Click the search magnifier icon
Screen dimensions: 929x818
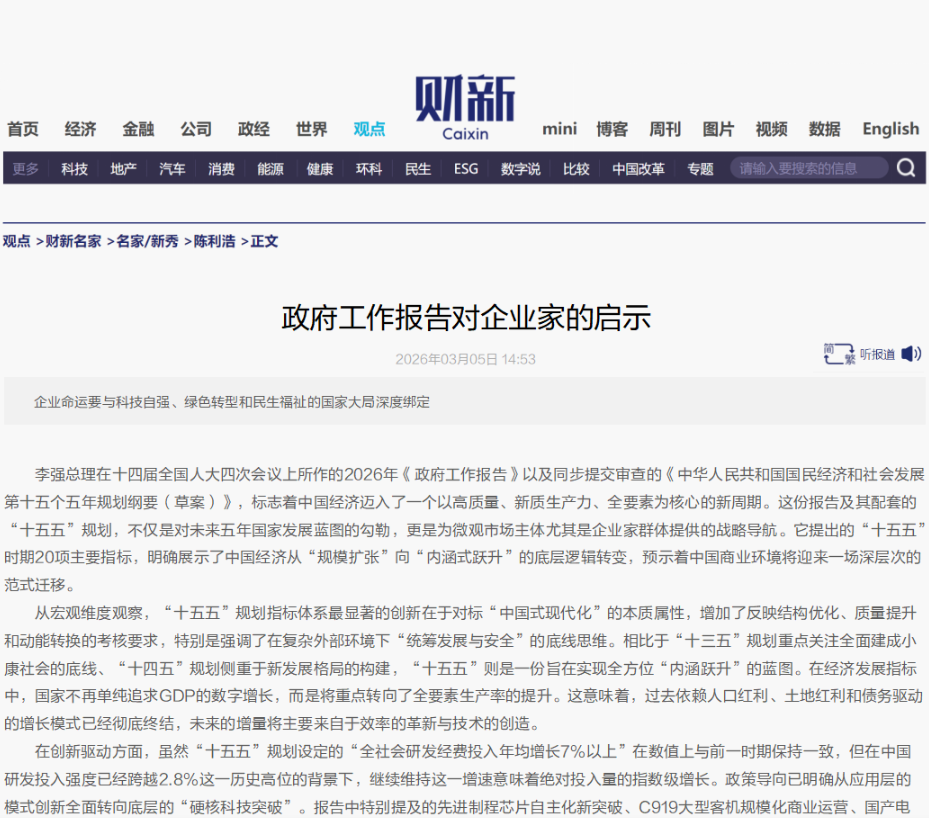[x=906, y=168]
